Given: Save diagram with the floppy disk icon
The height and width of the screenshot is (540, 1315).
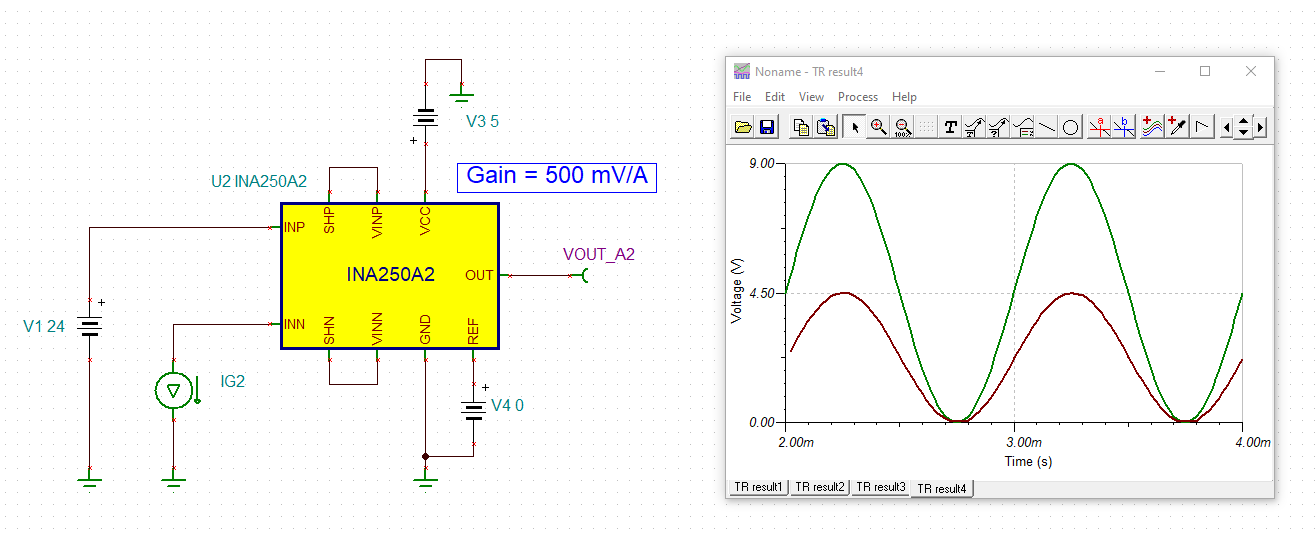Looking at the screenshot, I should (767, 127).
